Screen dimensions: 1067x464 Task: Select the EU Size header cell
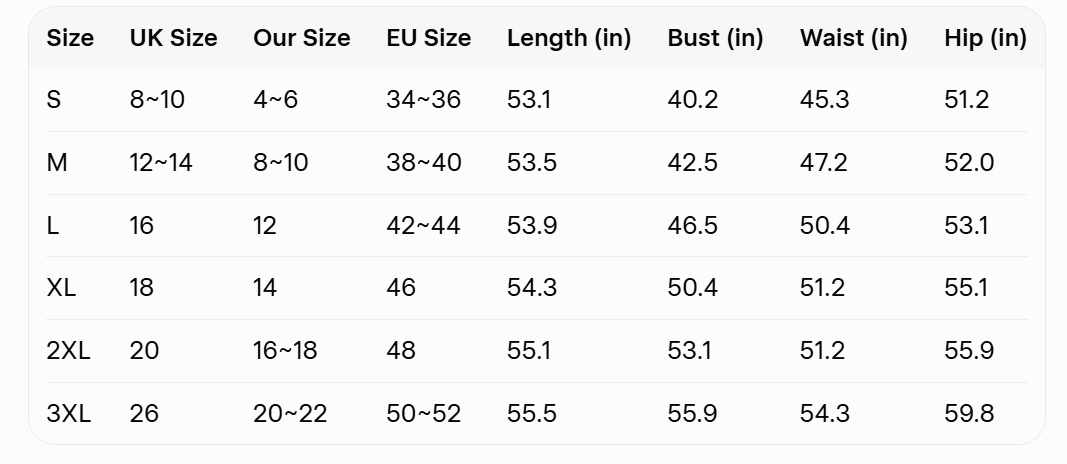[428, 38]
